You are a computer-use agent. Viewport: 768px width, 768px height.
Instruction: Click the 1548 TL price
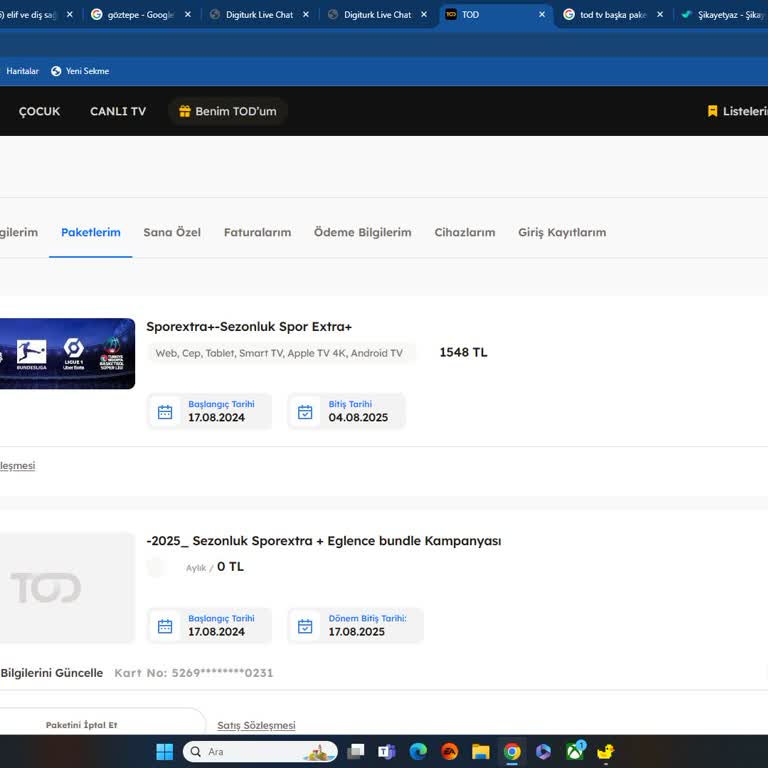click(x=463, y=352)
